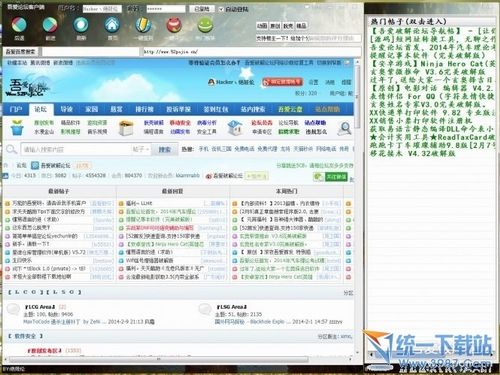Open the 家园 navigation tab
The height and width of the screenshot is (375, 500).
coord(91,109)
